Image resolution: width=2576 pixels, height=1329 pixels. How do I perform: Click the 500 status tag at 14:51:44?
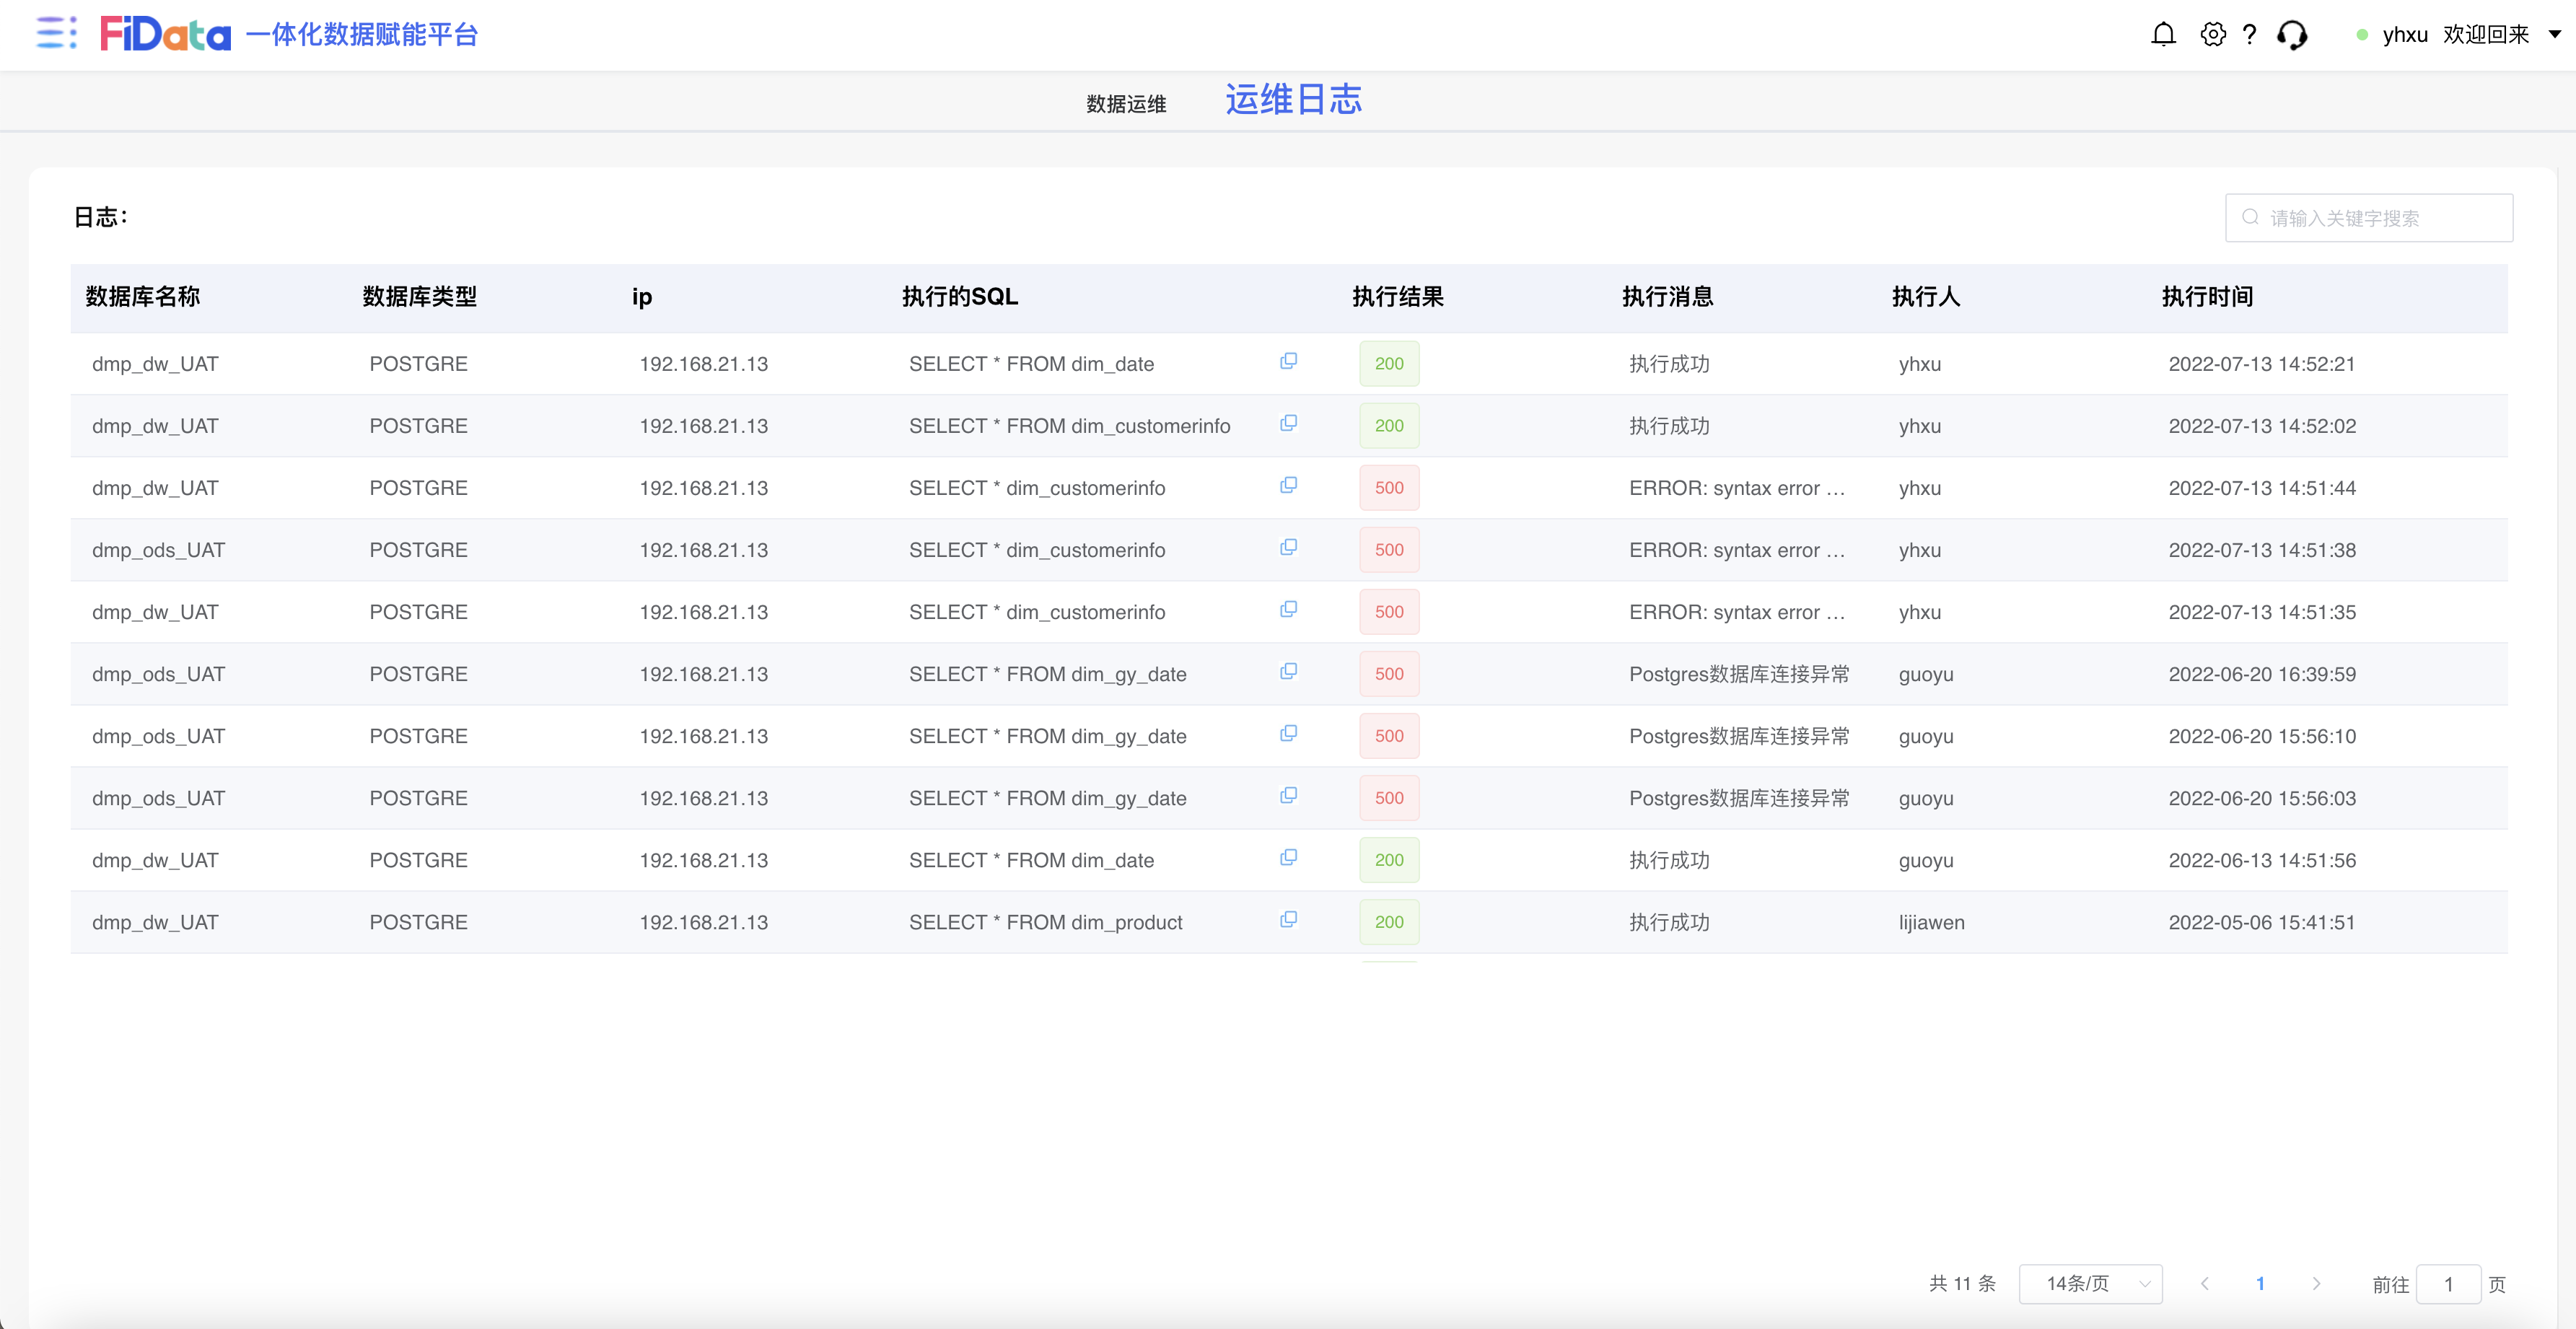pos(1389,488)
